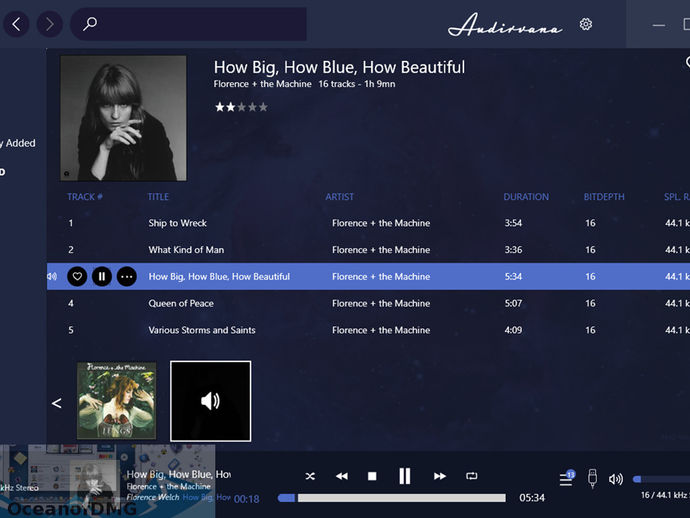The height and width of the screenshot is (518, 690).
Task: Open the USB audio device icon
Action: [592, 478]
